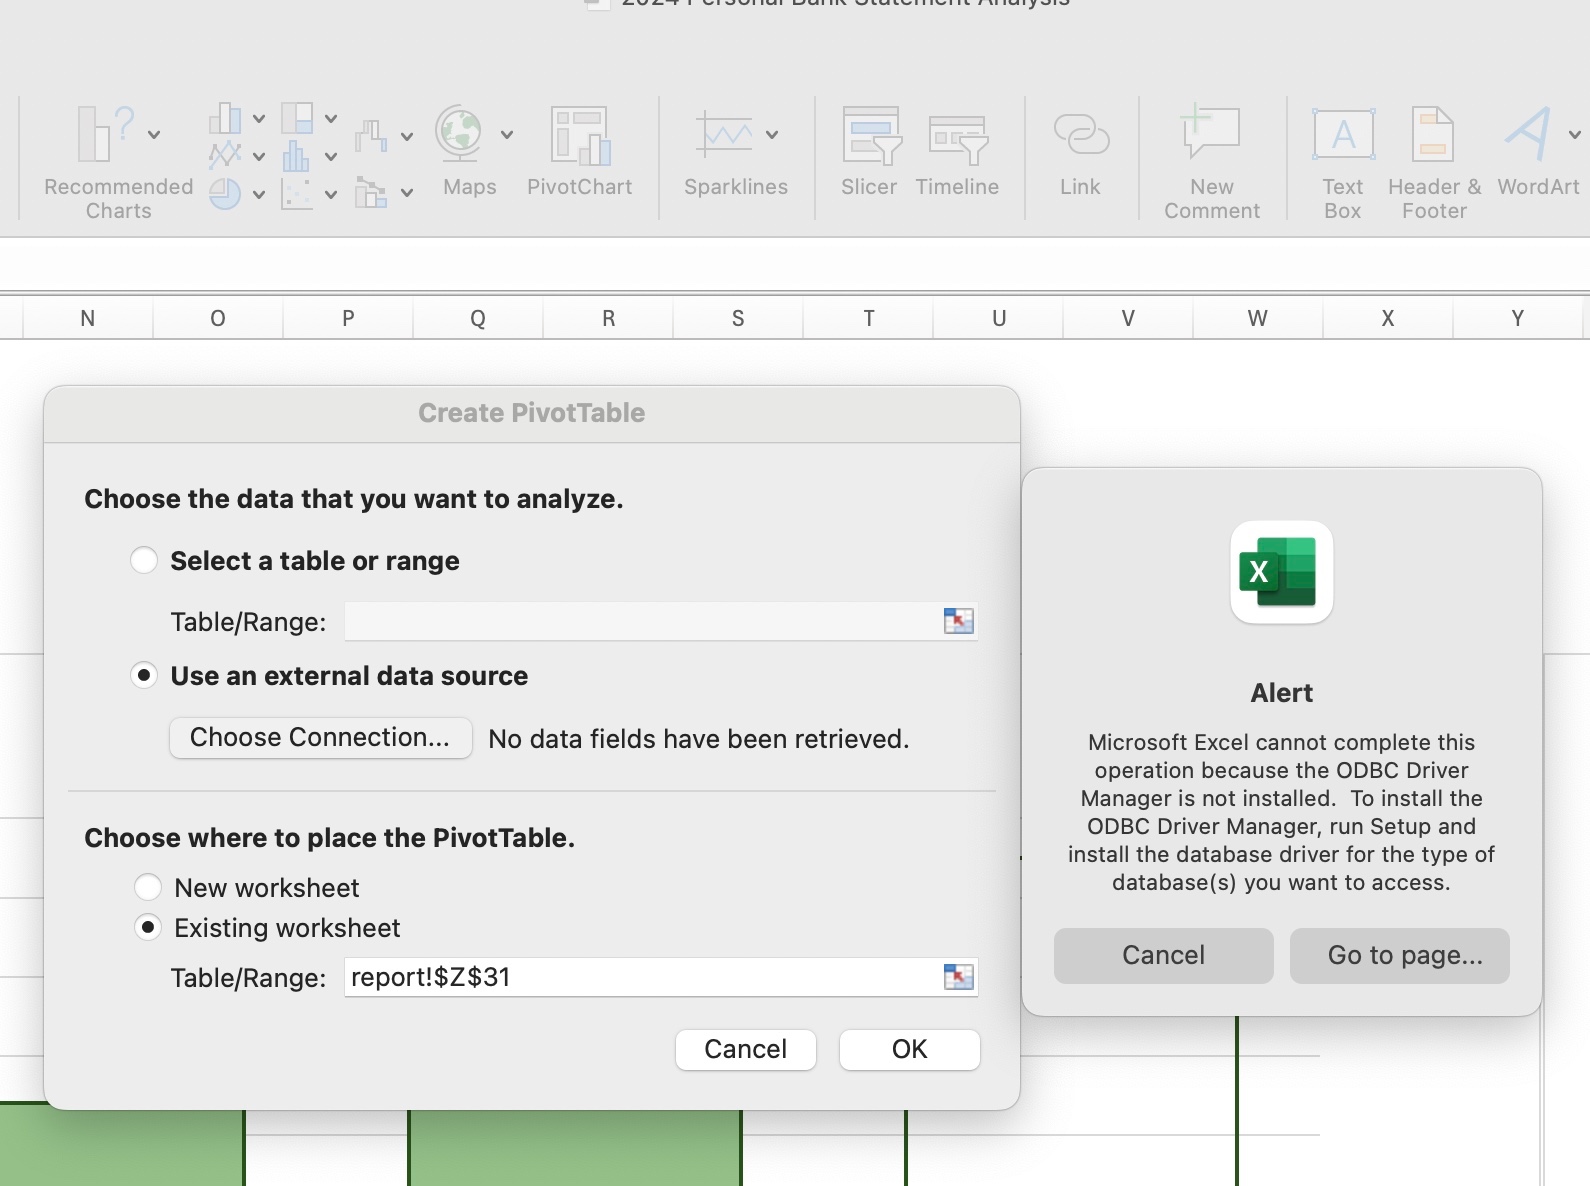Viewport: 1590px width, 1186px height.
Task: Cancel the Create PivotTable dialog
Action: 746,1049
